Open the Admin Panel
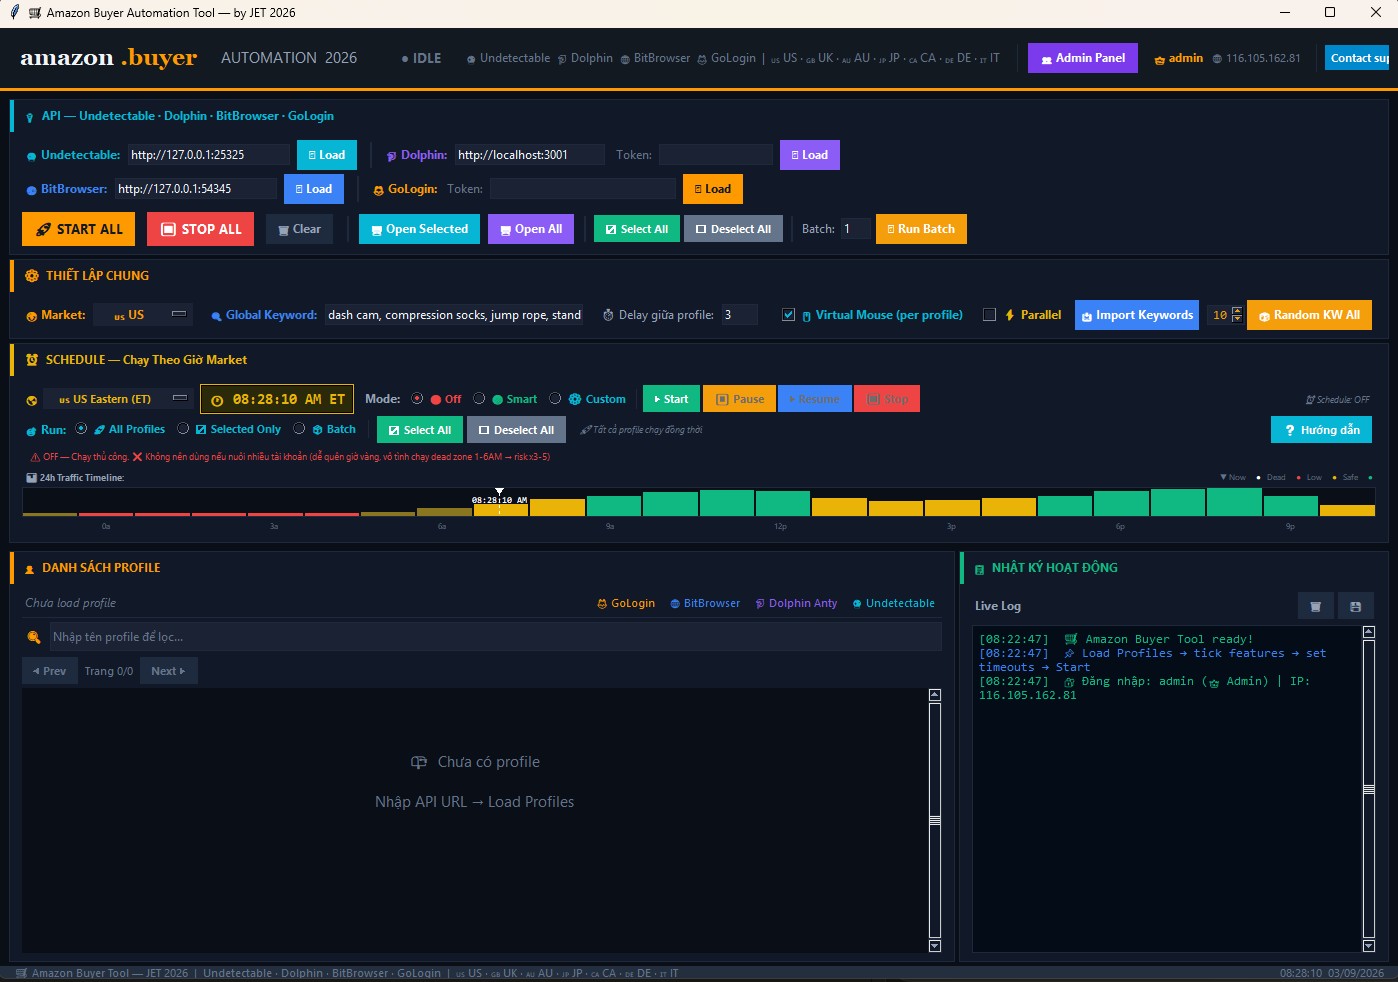The height and width of the screenshot is (982, 1398). point(1083,58)
